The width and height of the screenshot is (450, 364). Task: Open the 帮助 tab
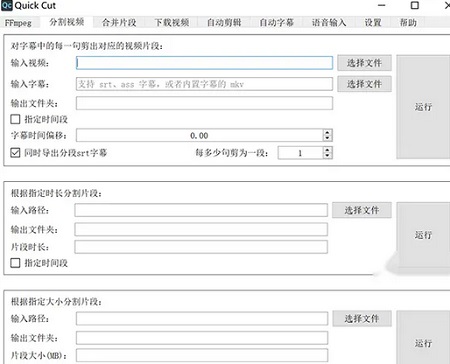(408, 23)
